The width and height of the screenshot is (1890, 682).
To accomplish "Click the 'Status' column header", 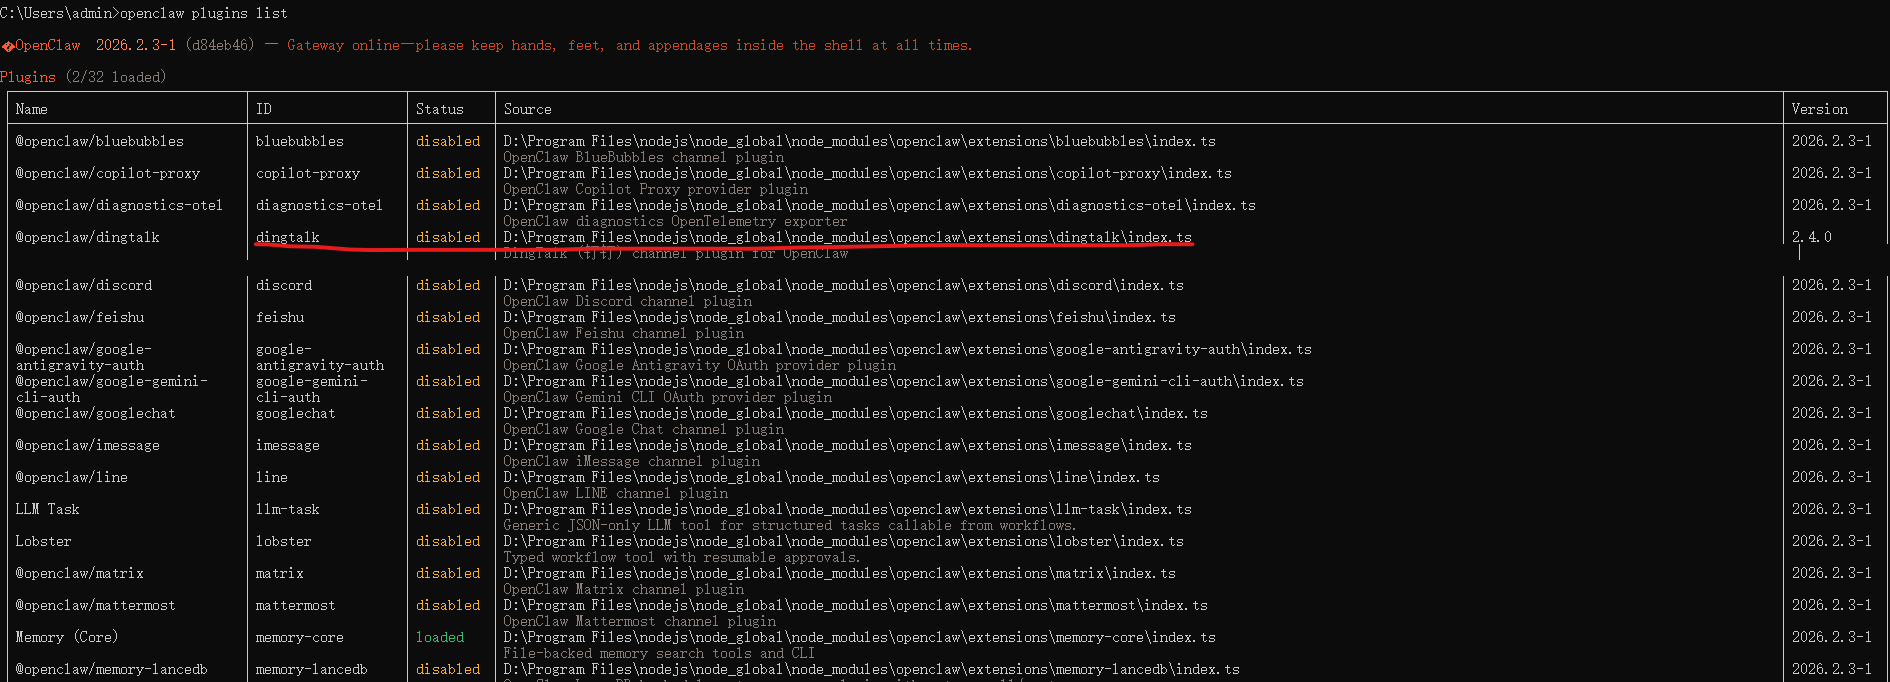I will [440, 109].
